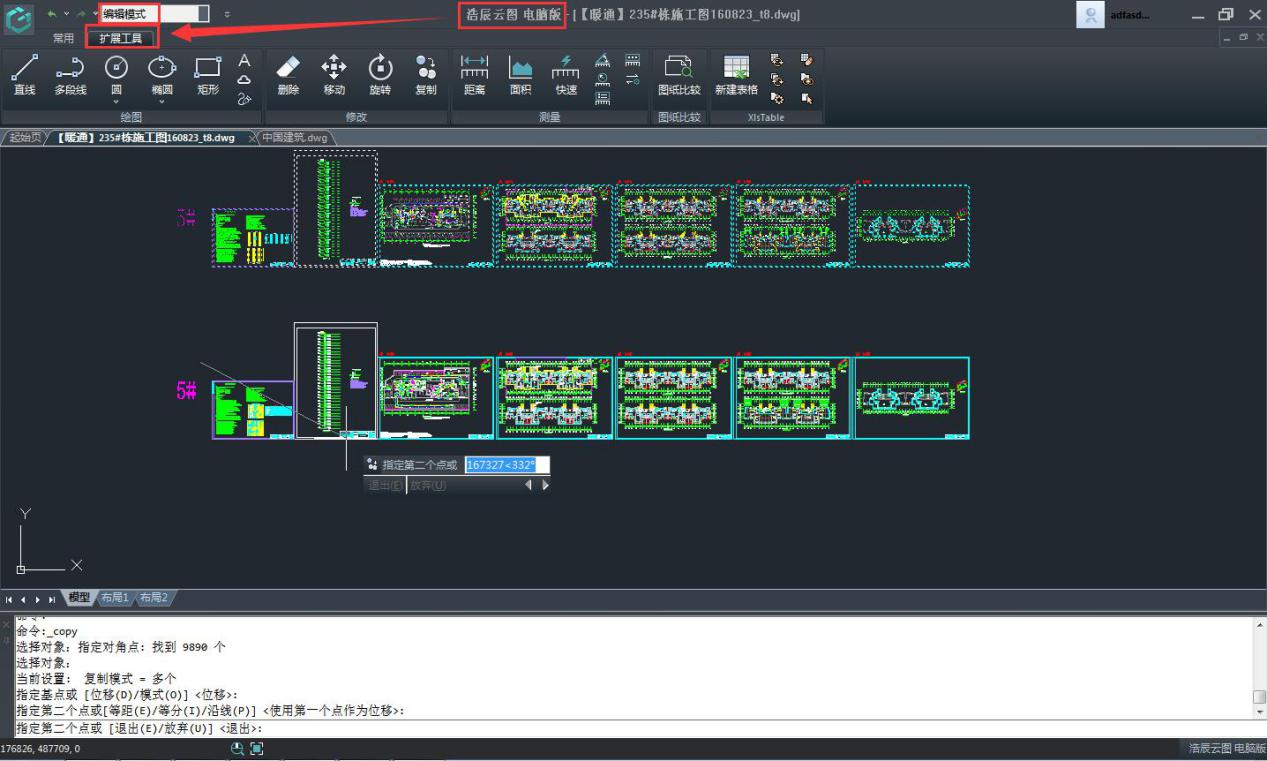
Task: Click the magnifier zoom icon in status bar
Action: tap(238, 748)
